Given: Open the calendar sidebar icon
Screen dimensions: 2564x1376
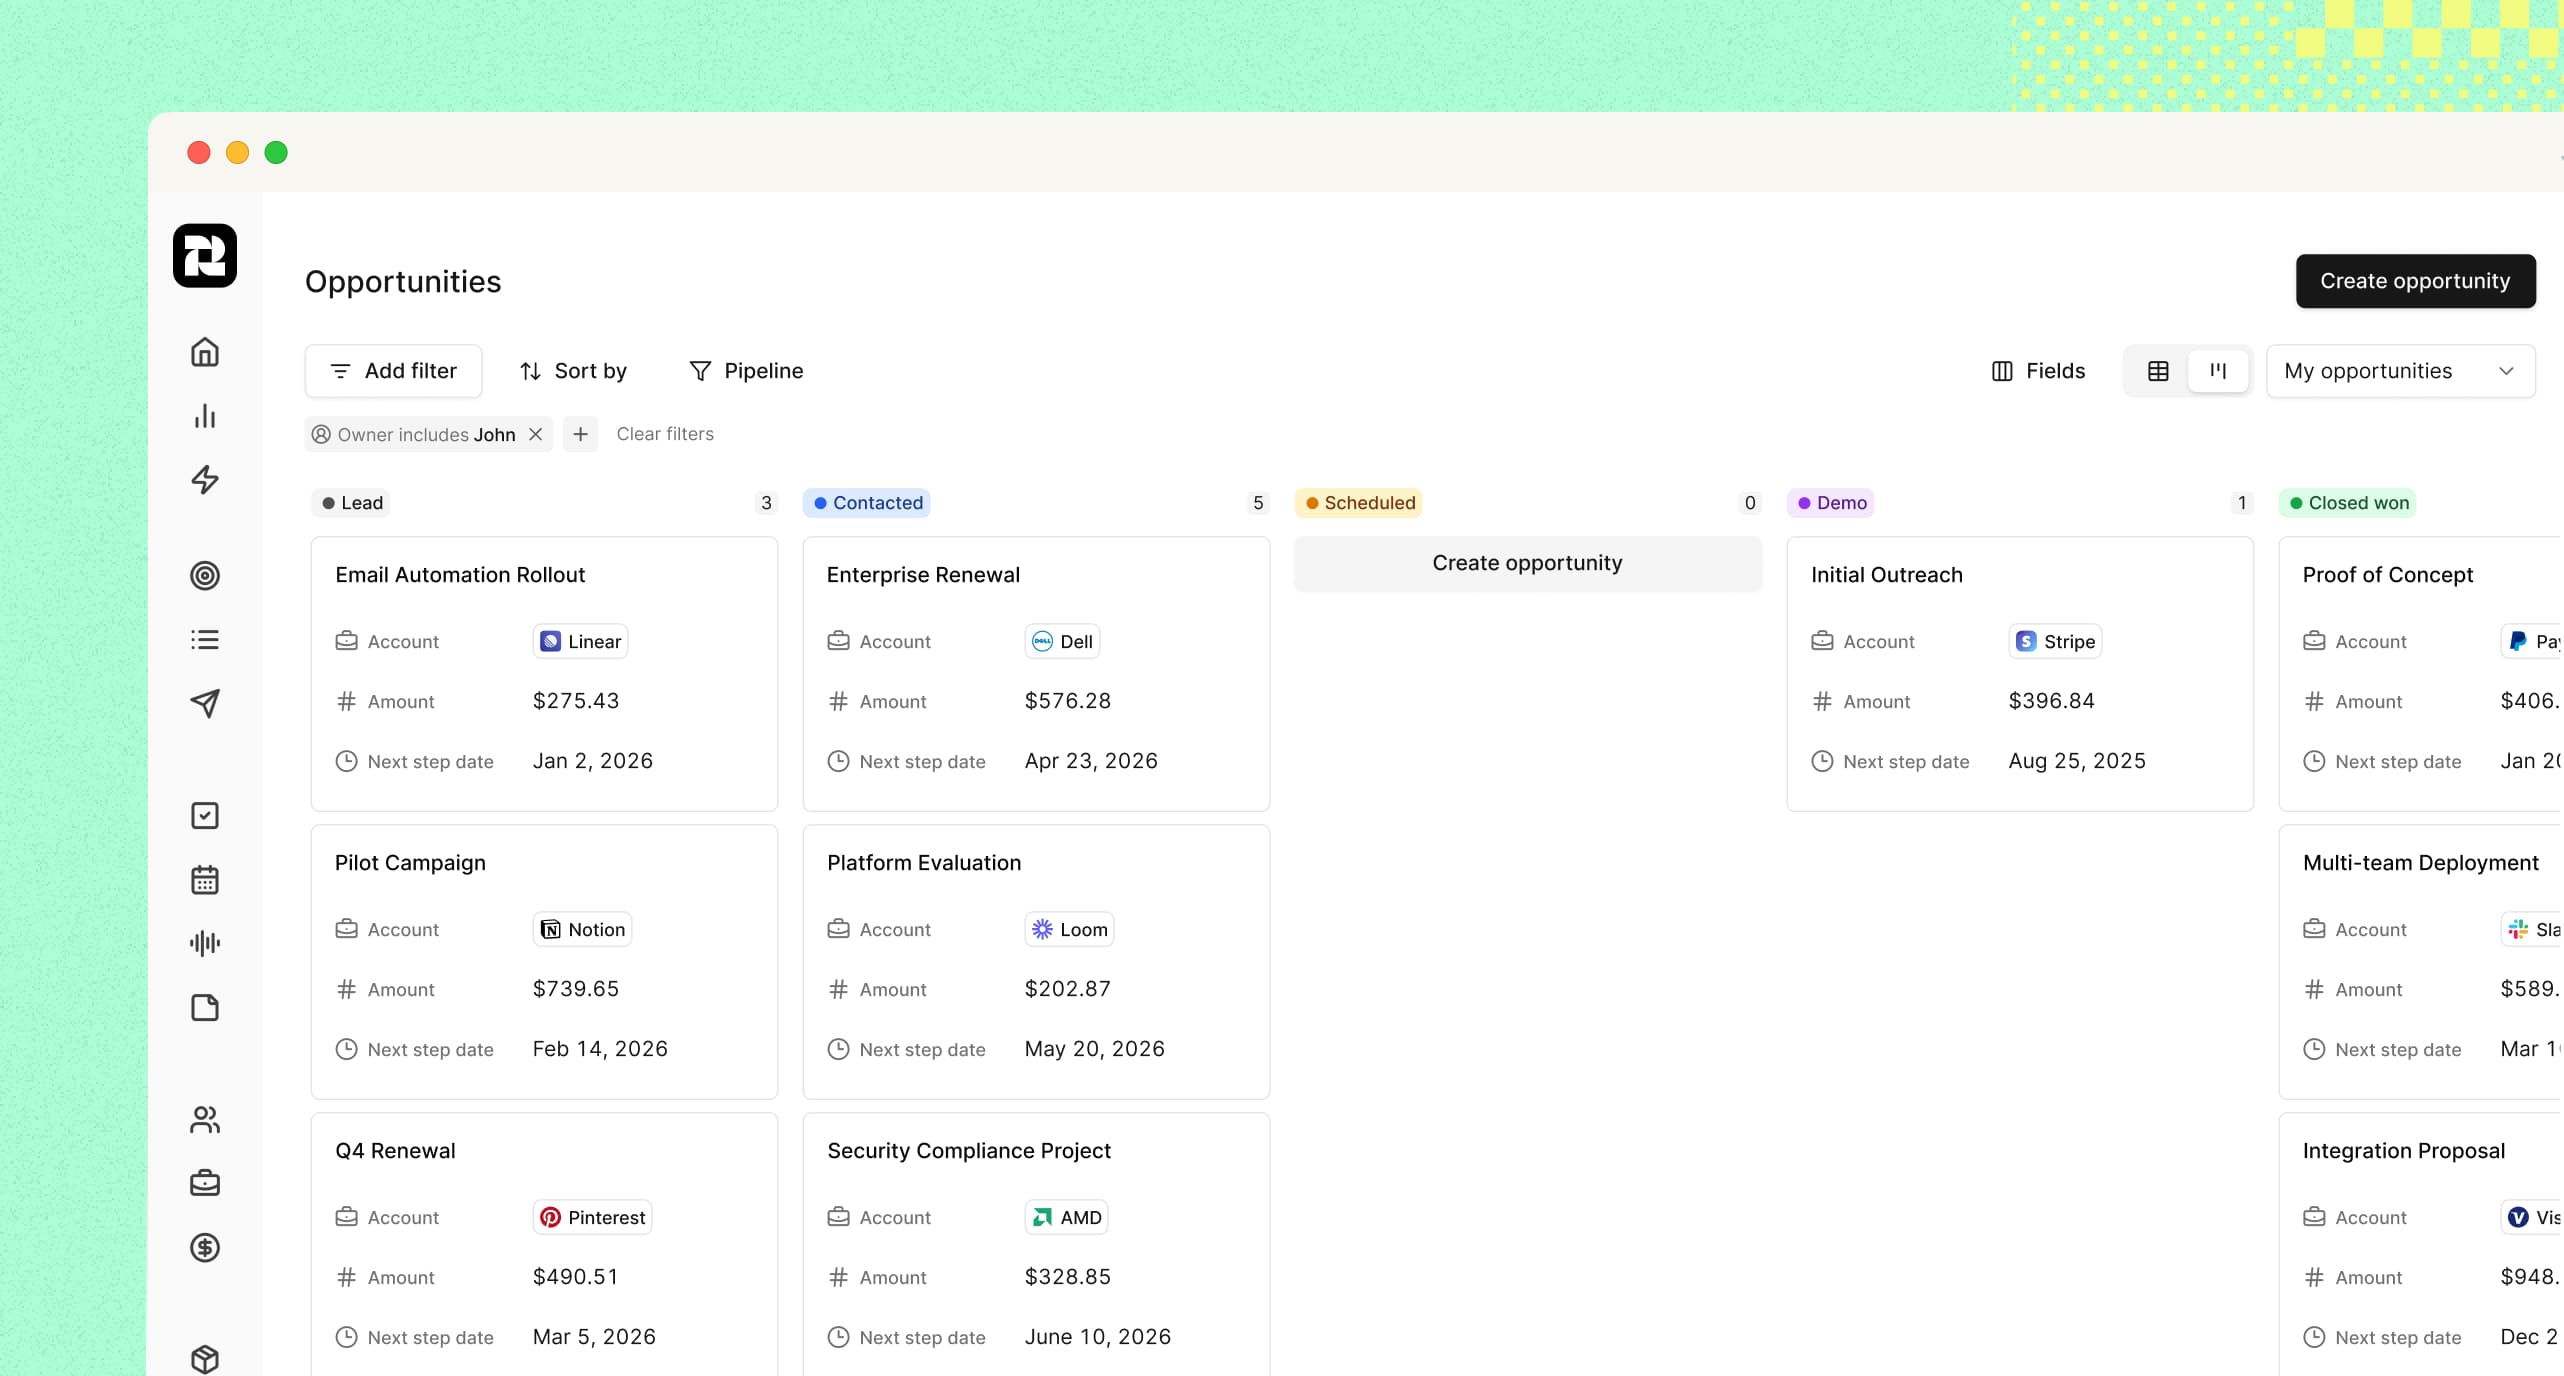Looking at the screenshot, I should point(205,880).
